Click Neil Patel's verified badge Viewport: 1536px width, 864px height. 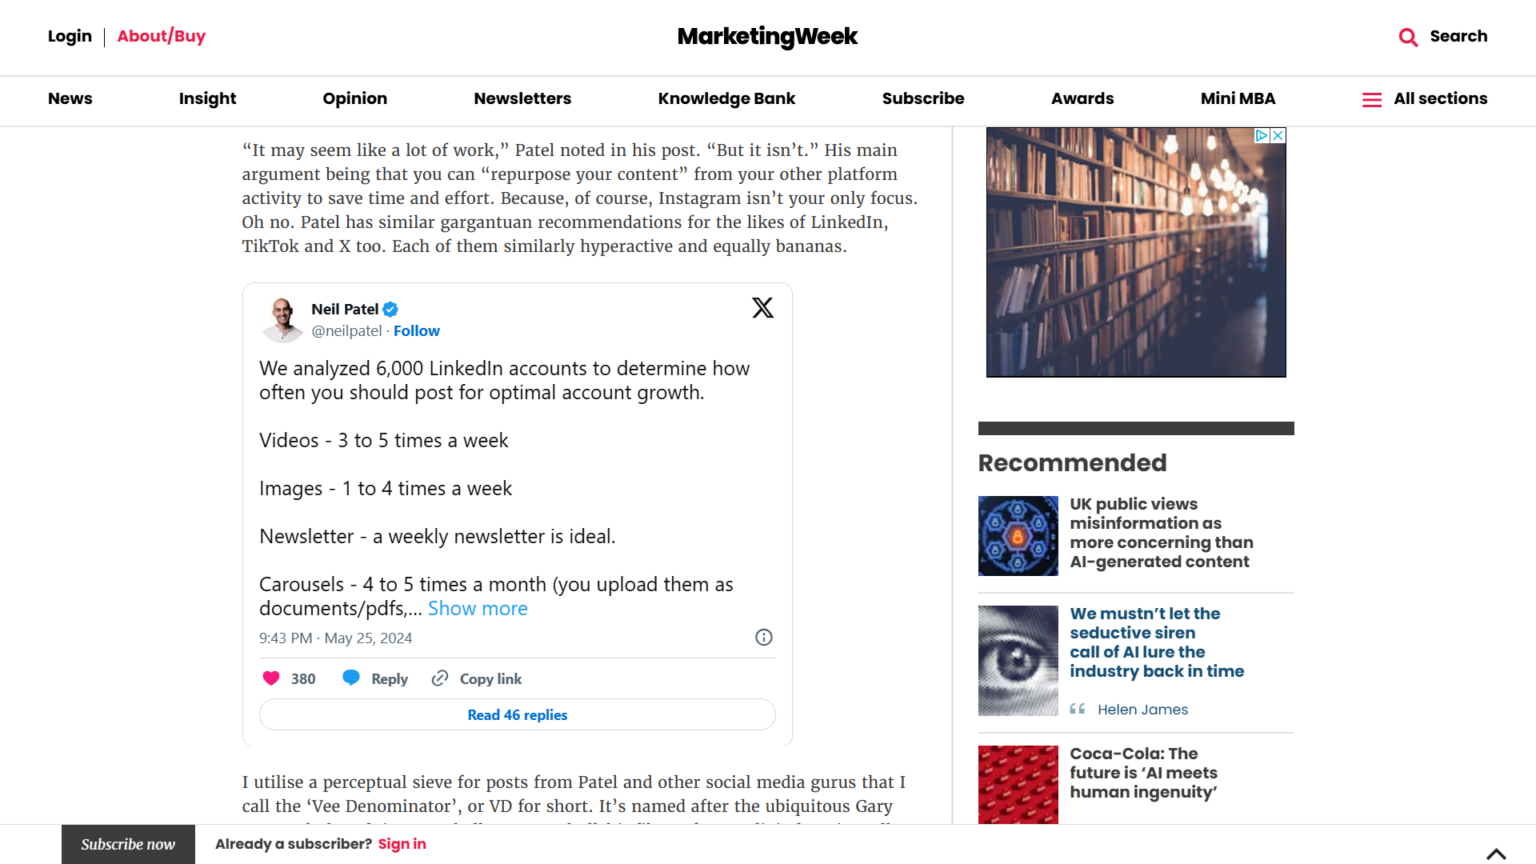389,309
